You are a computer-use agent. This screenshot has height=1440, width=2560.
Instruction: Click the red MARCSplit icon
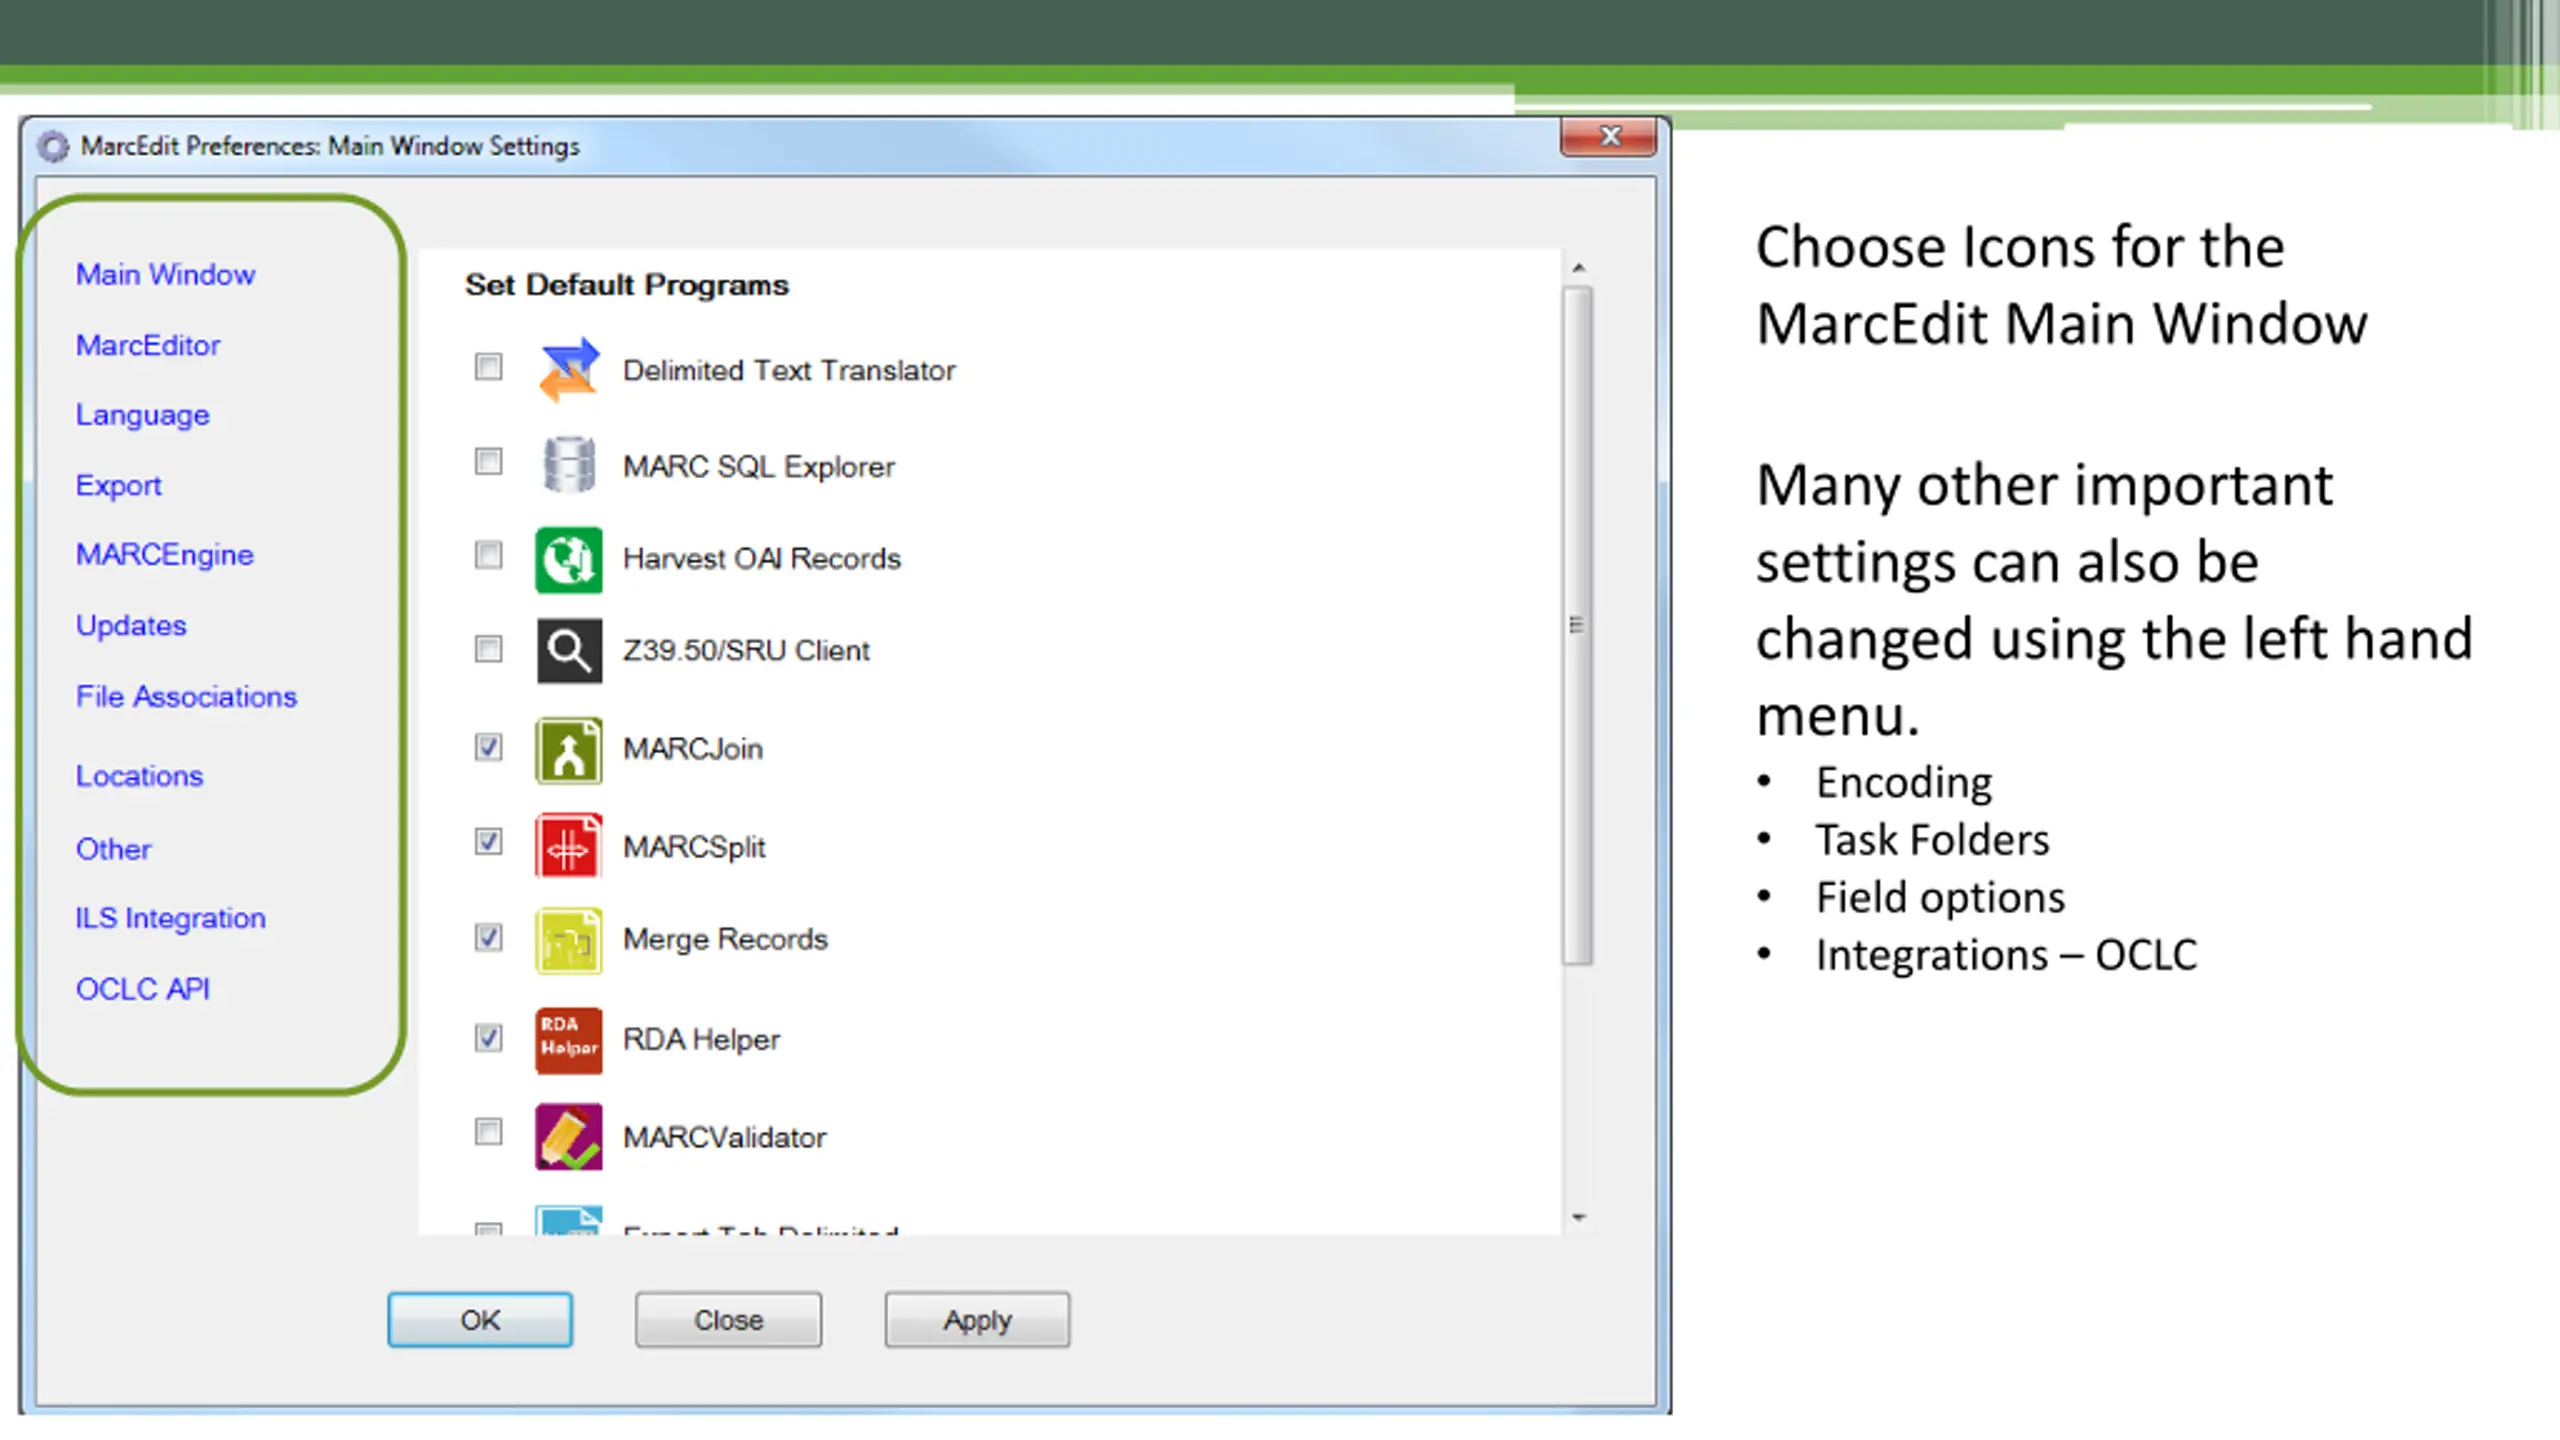point(569,846)
